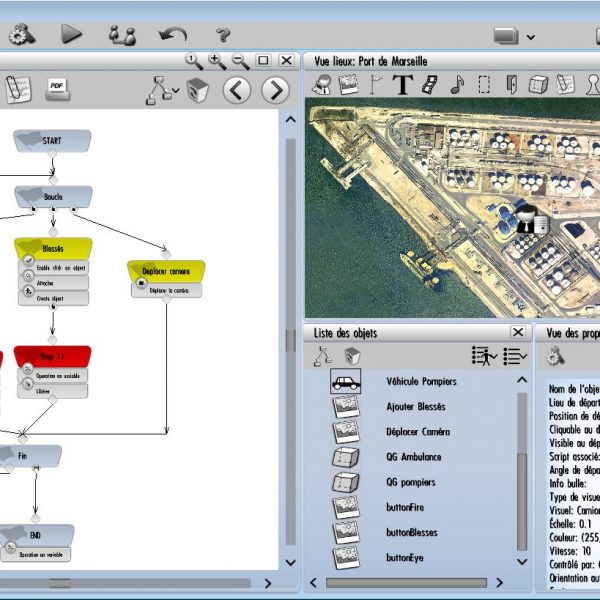The width and height of the screenshot is (600, 600).
Task: Add a flag marker tool
Action: 375,84
